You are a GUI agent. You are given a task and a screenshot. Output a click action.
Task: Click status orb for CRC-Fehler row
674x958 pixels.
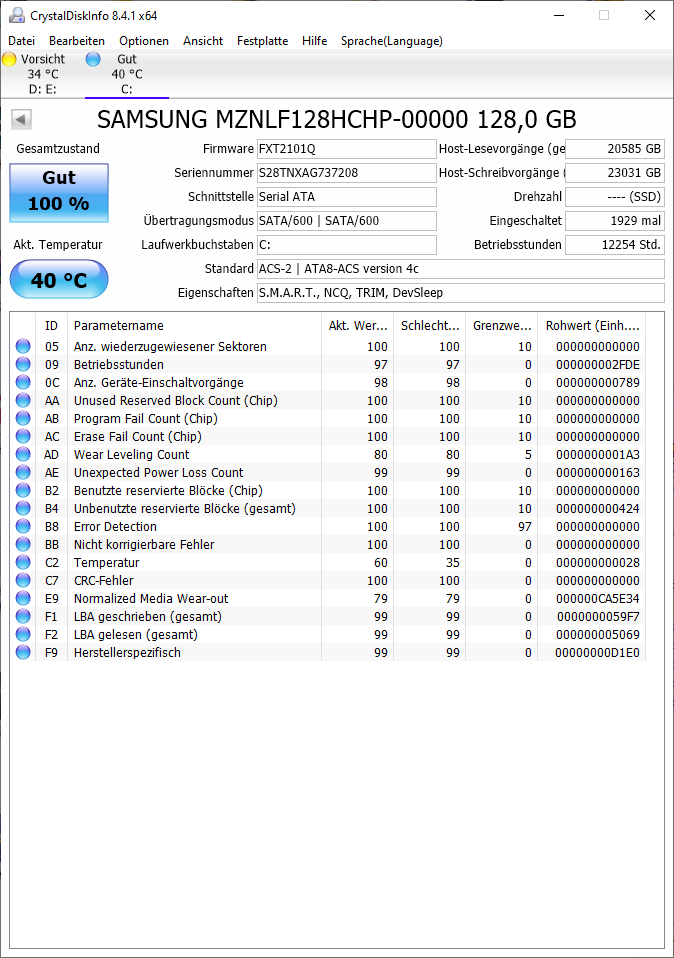point(23,581)
